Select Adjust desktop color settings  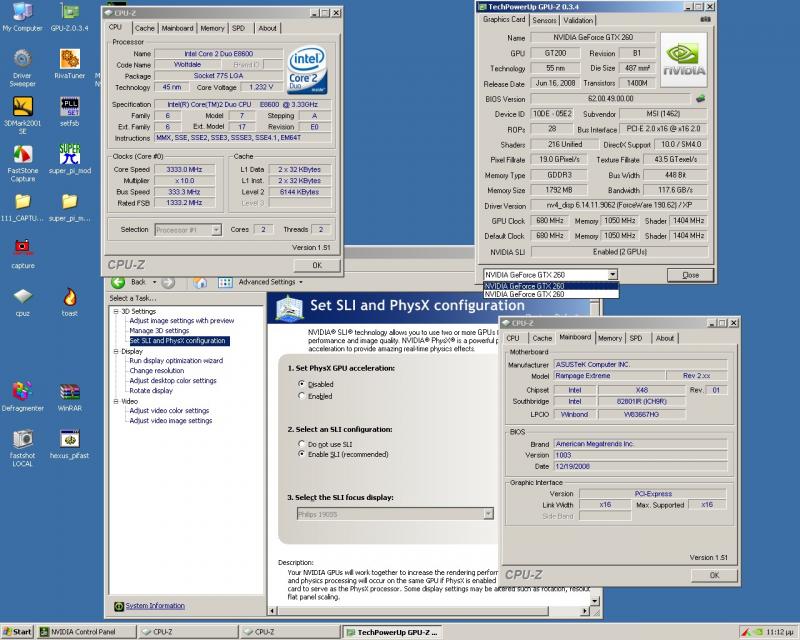pos(173,381)
